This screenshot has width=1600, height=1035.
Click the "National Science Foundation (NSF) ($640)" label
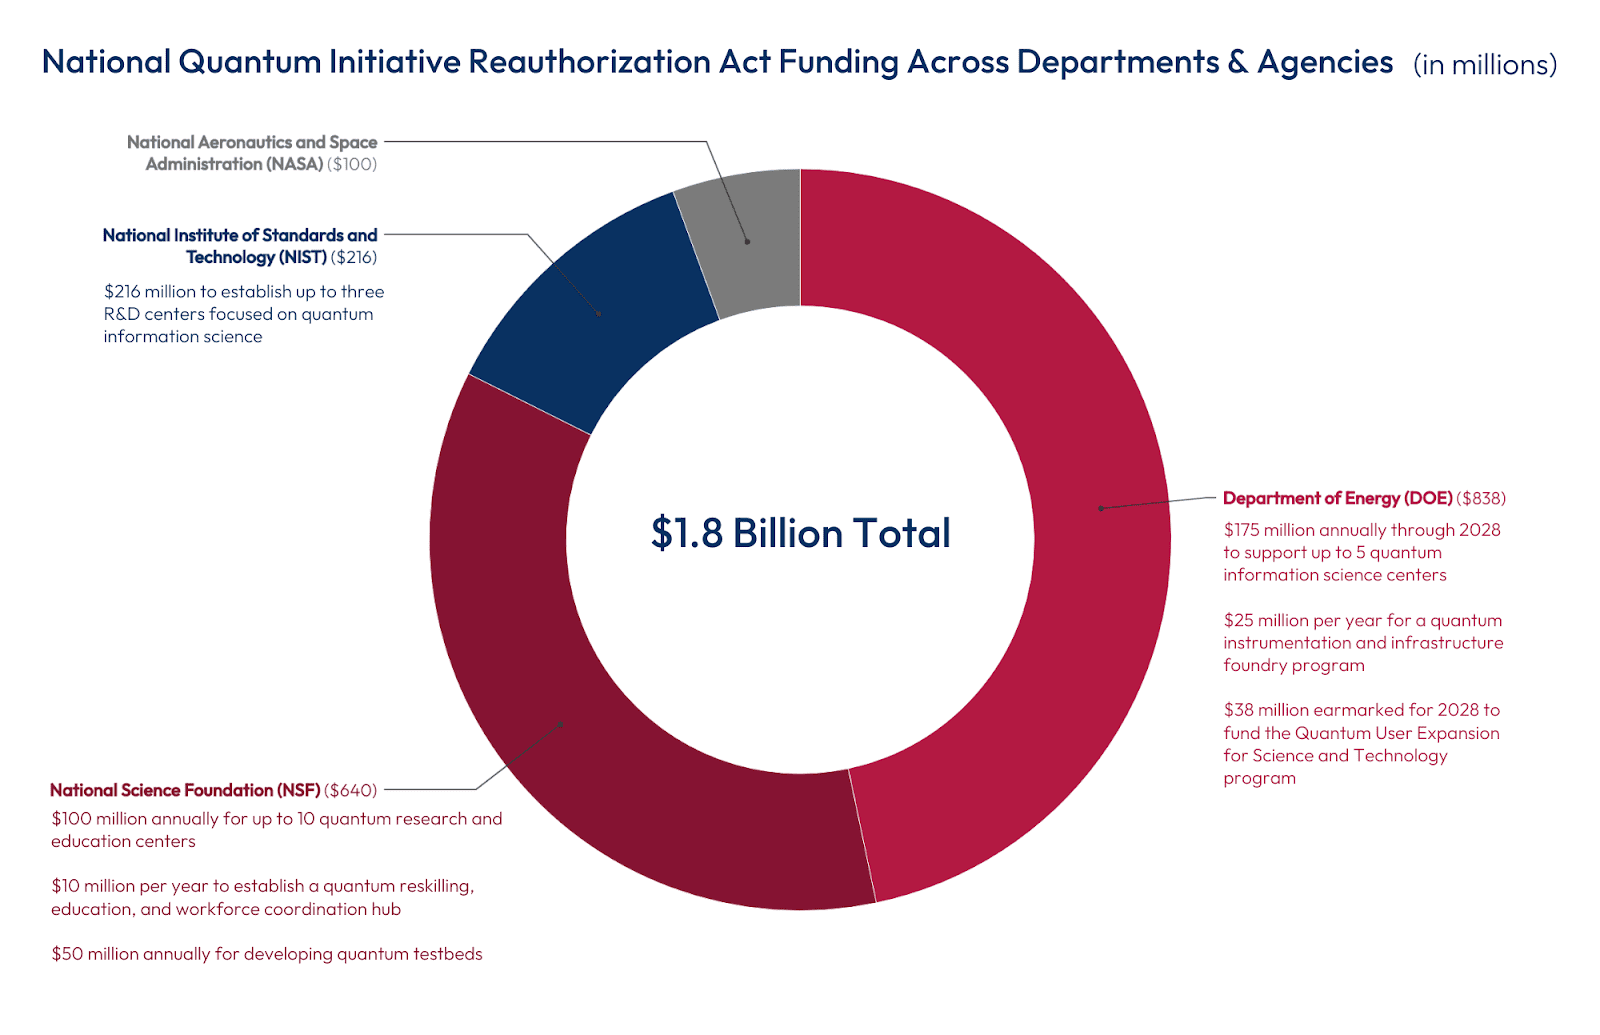click(x=214, y=790)
